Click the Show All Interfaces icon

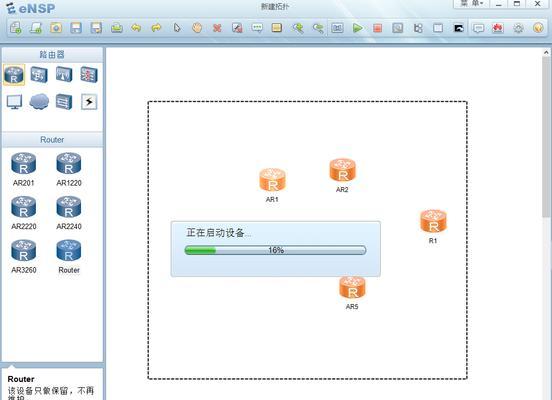pos(418,28)
